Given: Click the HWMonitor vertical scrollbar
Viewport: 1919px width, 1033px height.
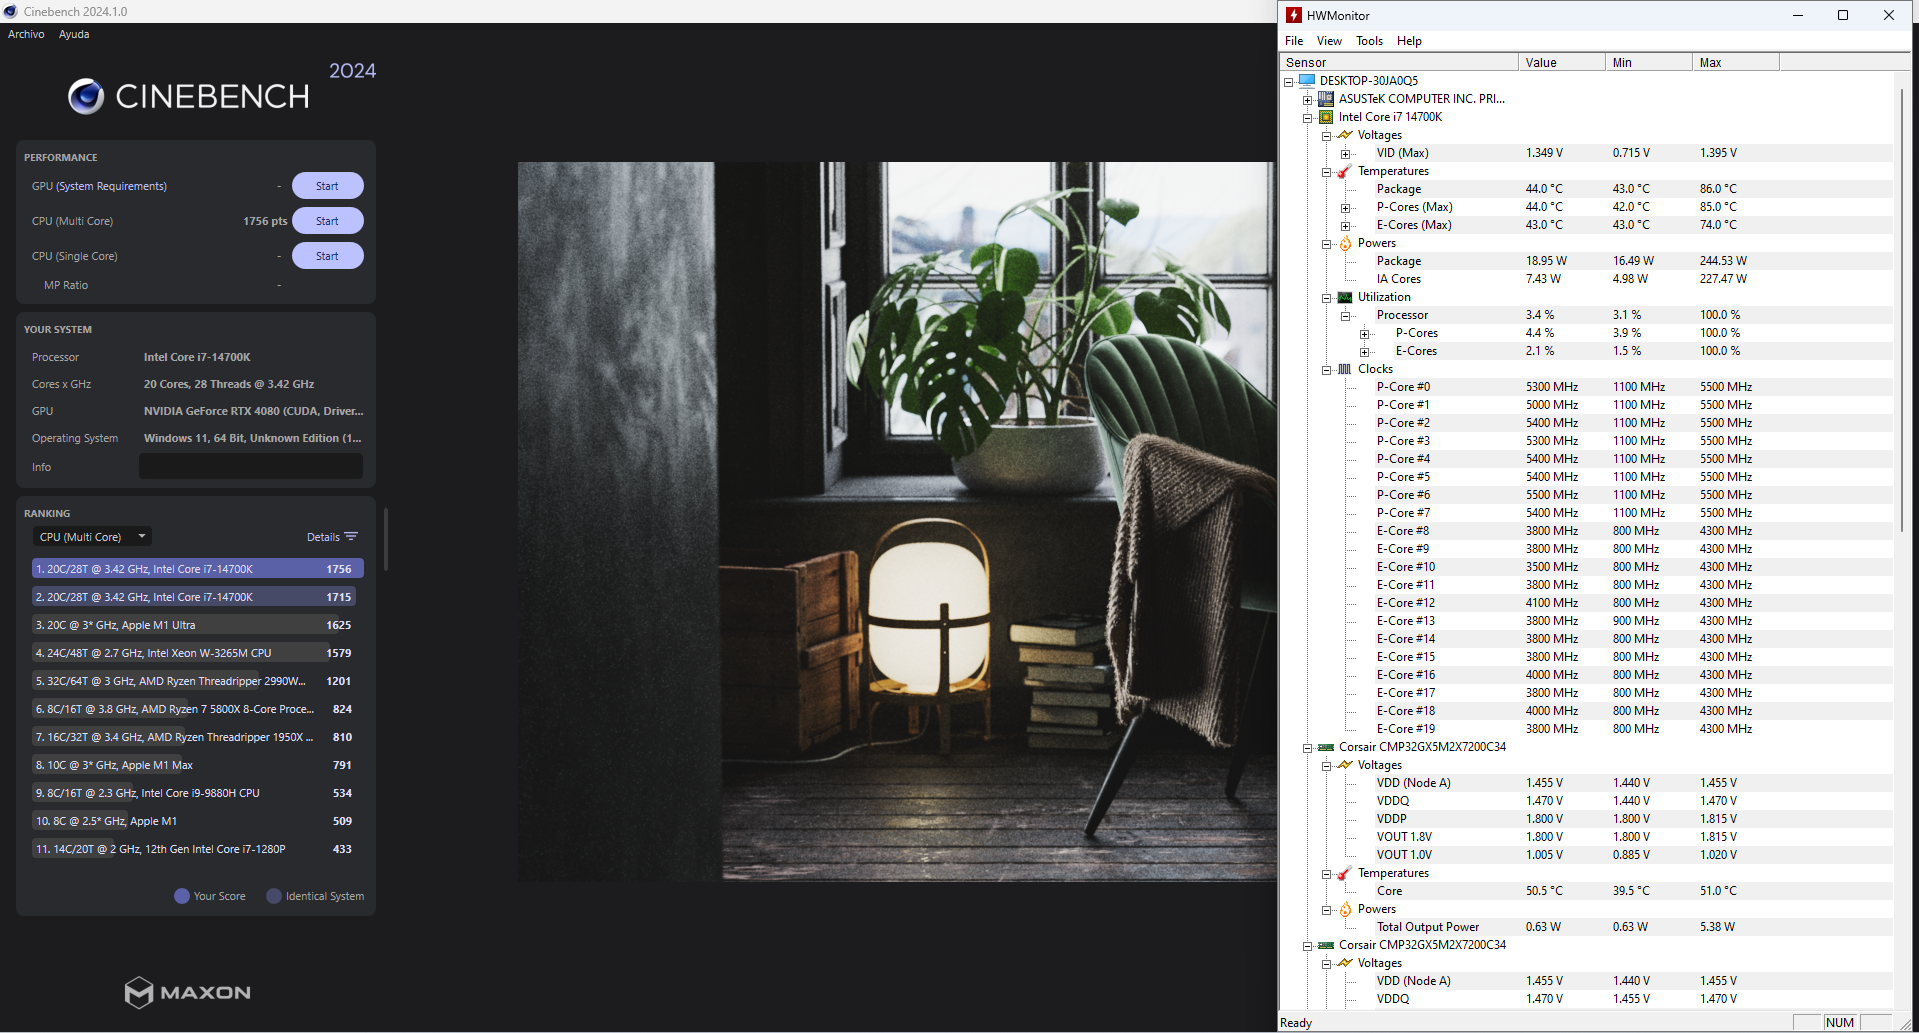Looking at the screenshot, I should (1901, 300).
